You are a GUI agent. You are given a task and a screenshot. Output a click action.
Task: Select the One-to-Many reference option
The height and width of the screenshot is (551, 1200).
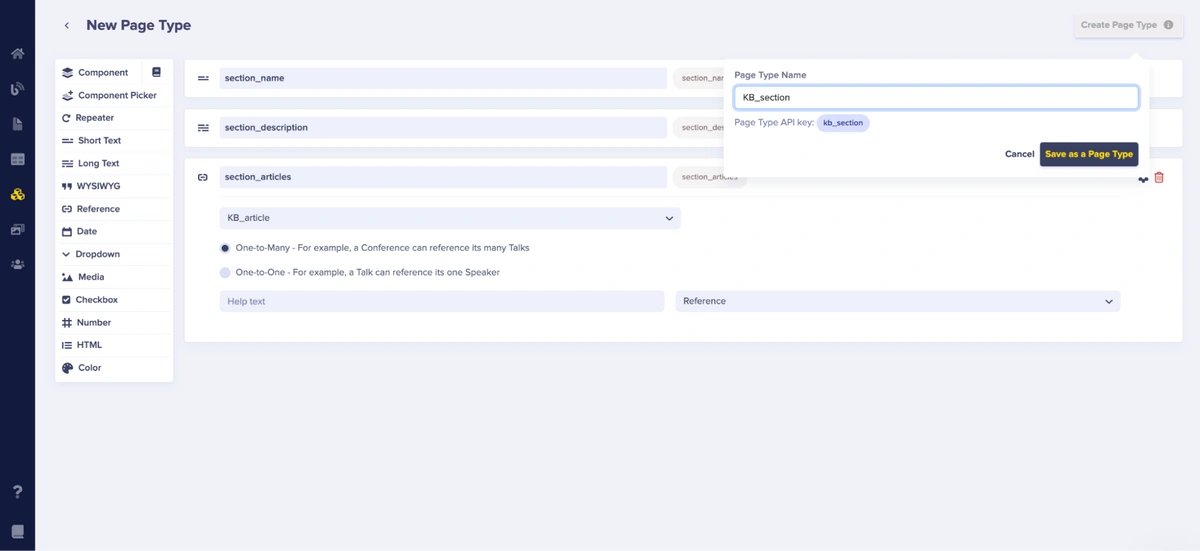pyautogui.click(x=225, y=248)
